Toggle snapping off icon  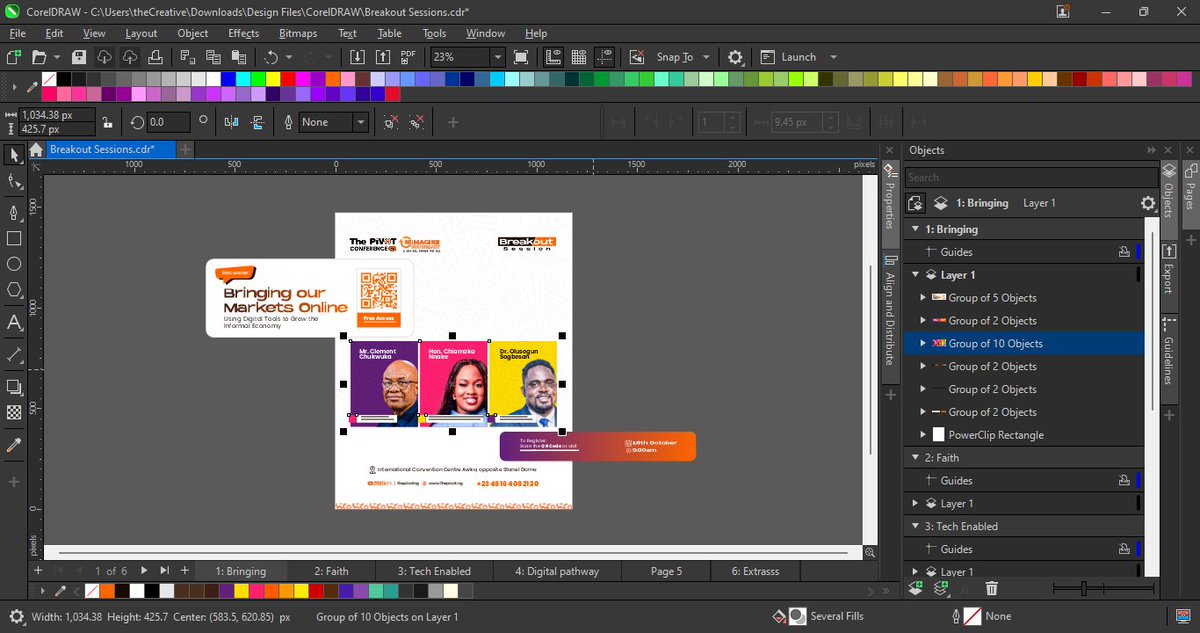tap(638, 57)
